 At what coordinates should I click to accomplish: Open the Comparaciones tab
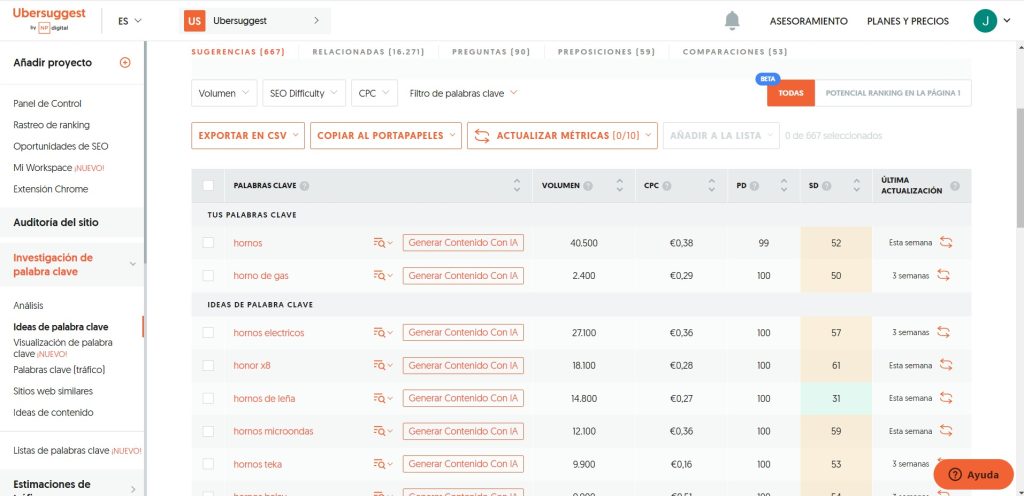(x=734, y=51)
